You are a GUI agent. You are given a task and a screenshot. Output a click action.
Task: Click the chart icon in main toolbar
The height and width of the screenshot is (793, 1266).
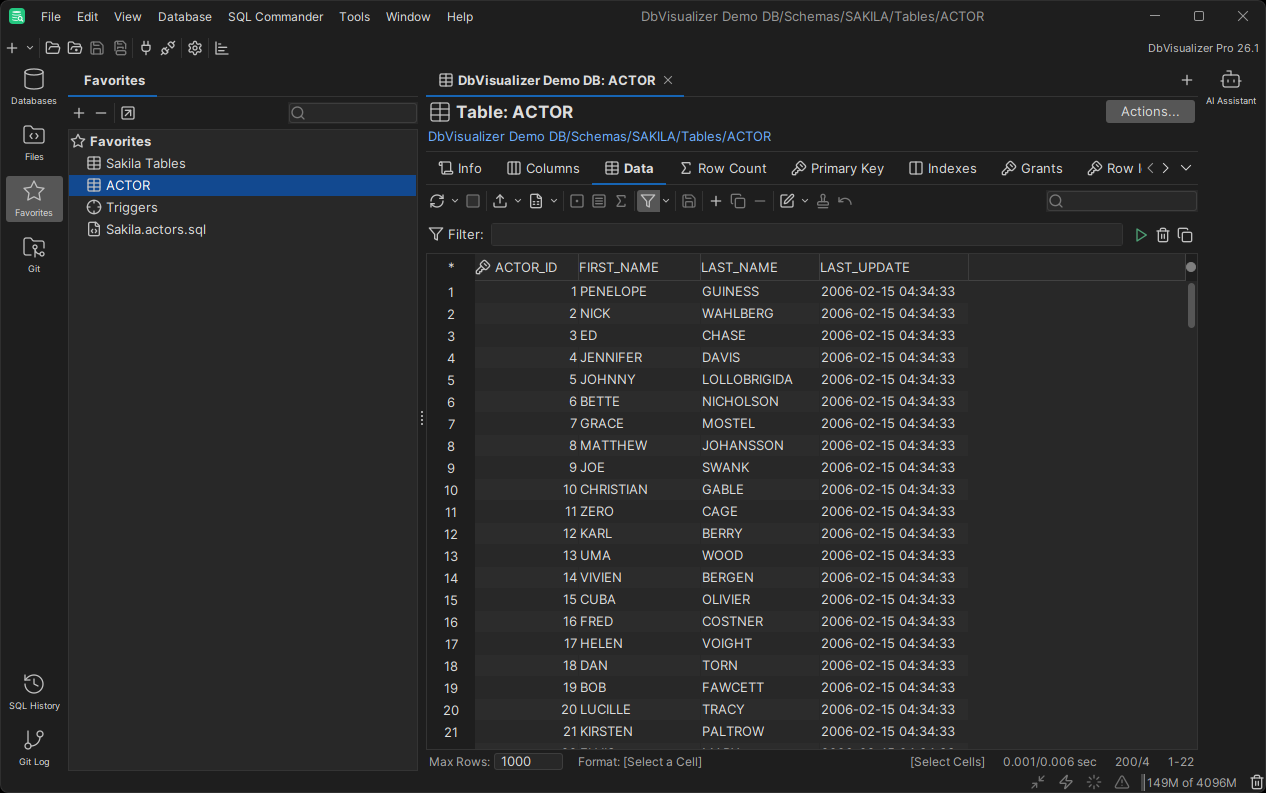[x=222, y=48]
